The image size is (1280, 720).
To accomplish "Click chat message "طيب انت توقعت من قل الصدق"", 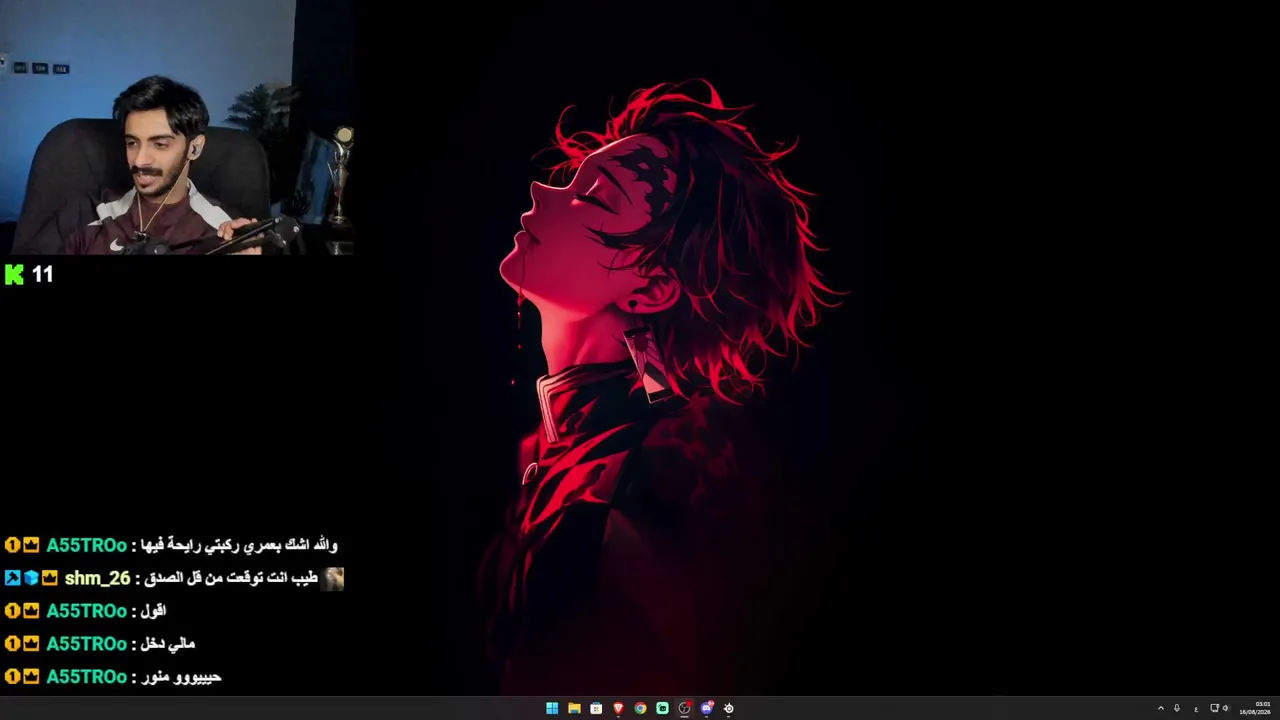I will pyautogui.click(x=229, y=578).
